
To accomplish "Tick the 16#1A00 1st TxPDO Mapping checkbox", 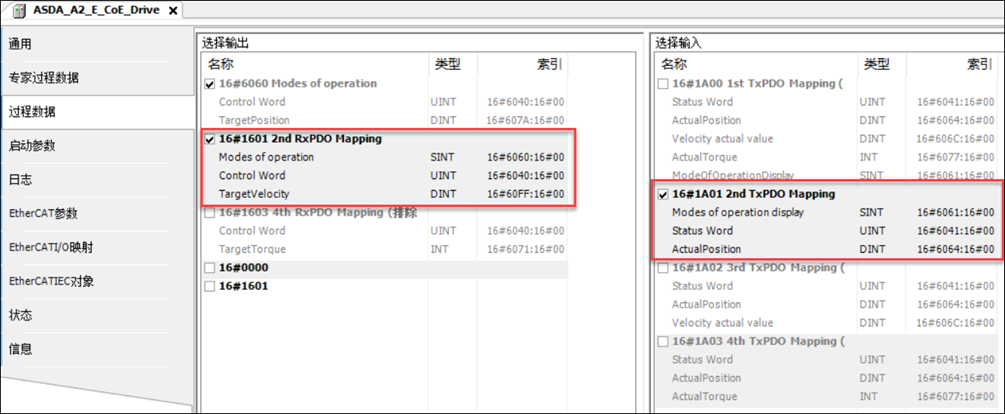I will (x=663, y=83).
